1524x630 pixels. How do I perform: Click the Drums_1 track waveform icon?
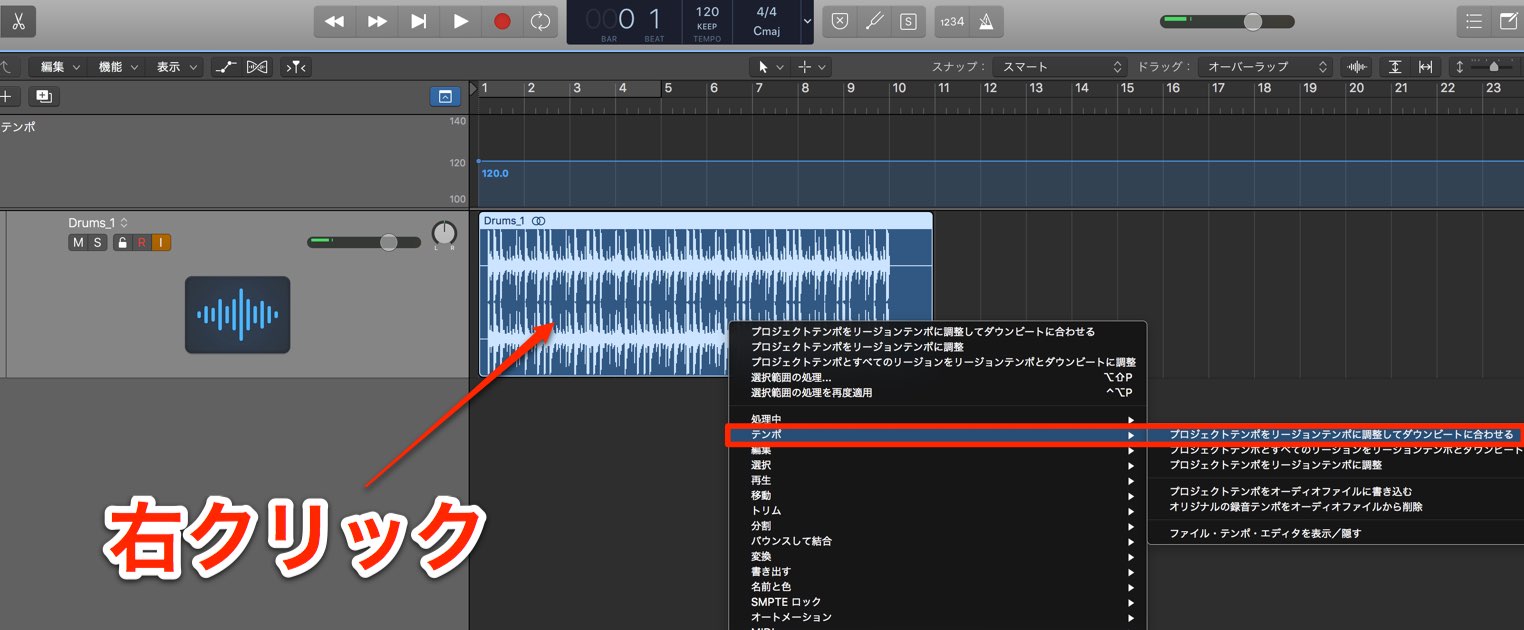coord(238,314)
